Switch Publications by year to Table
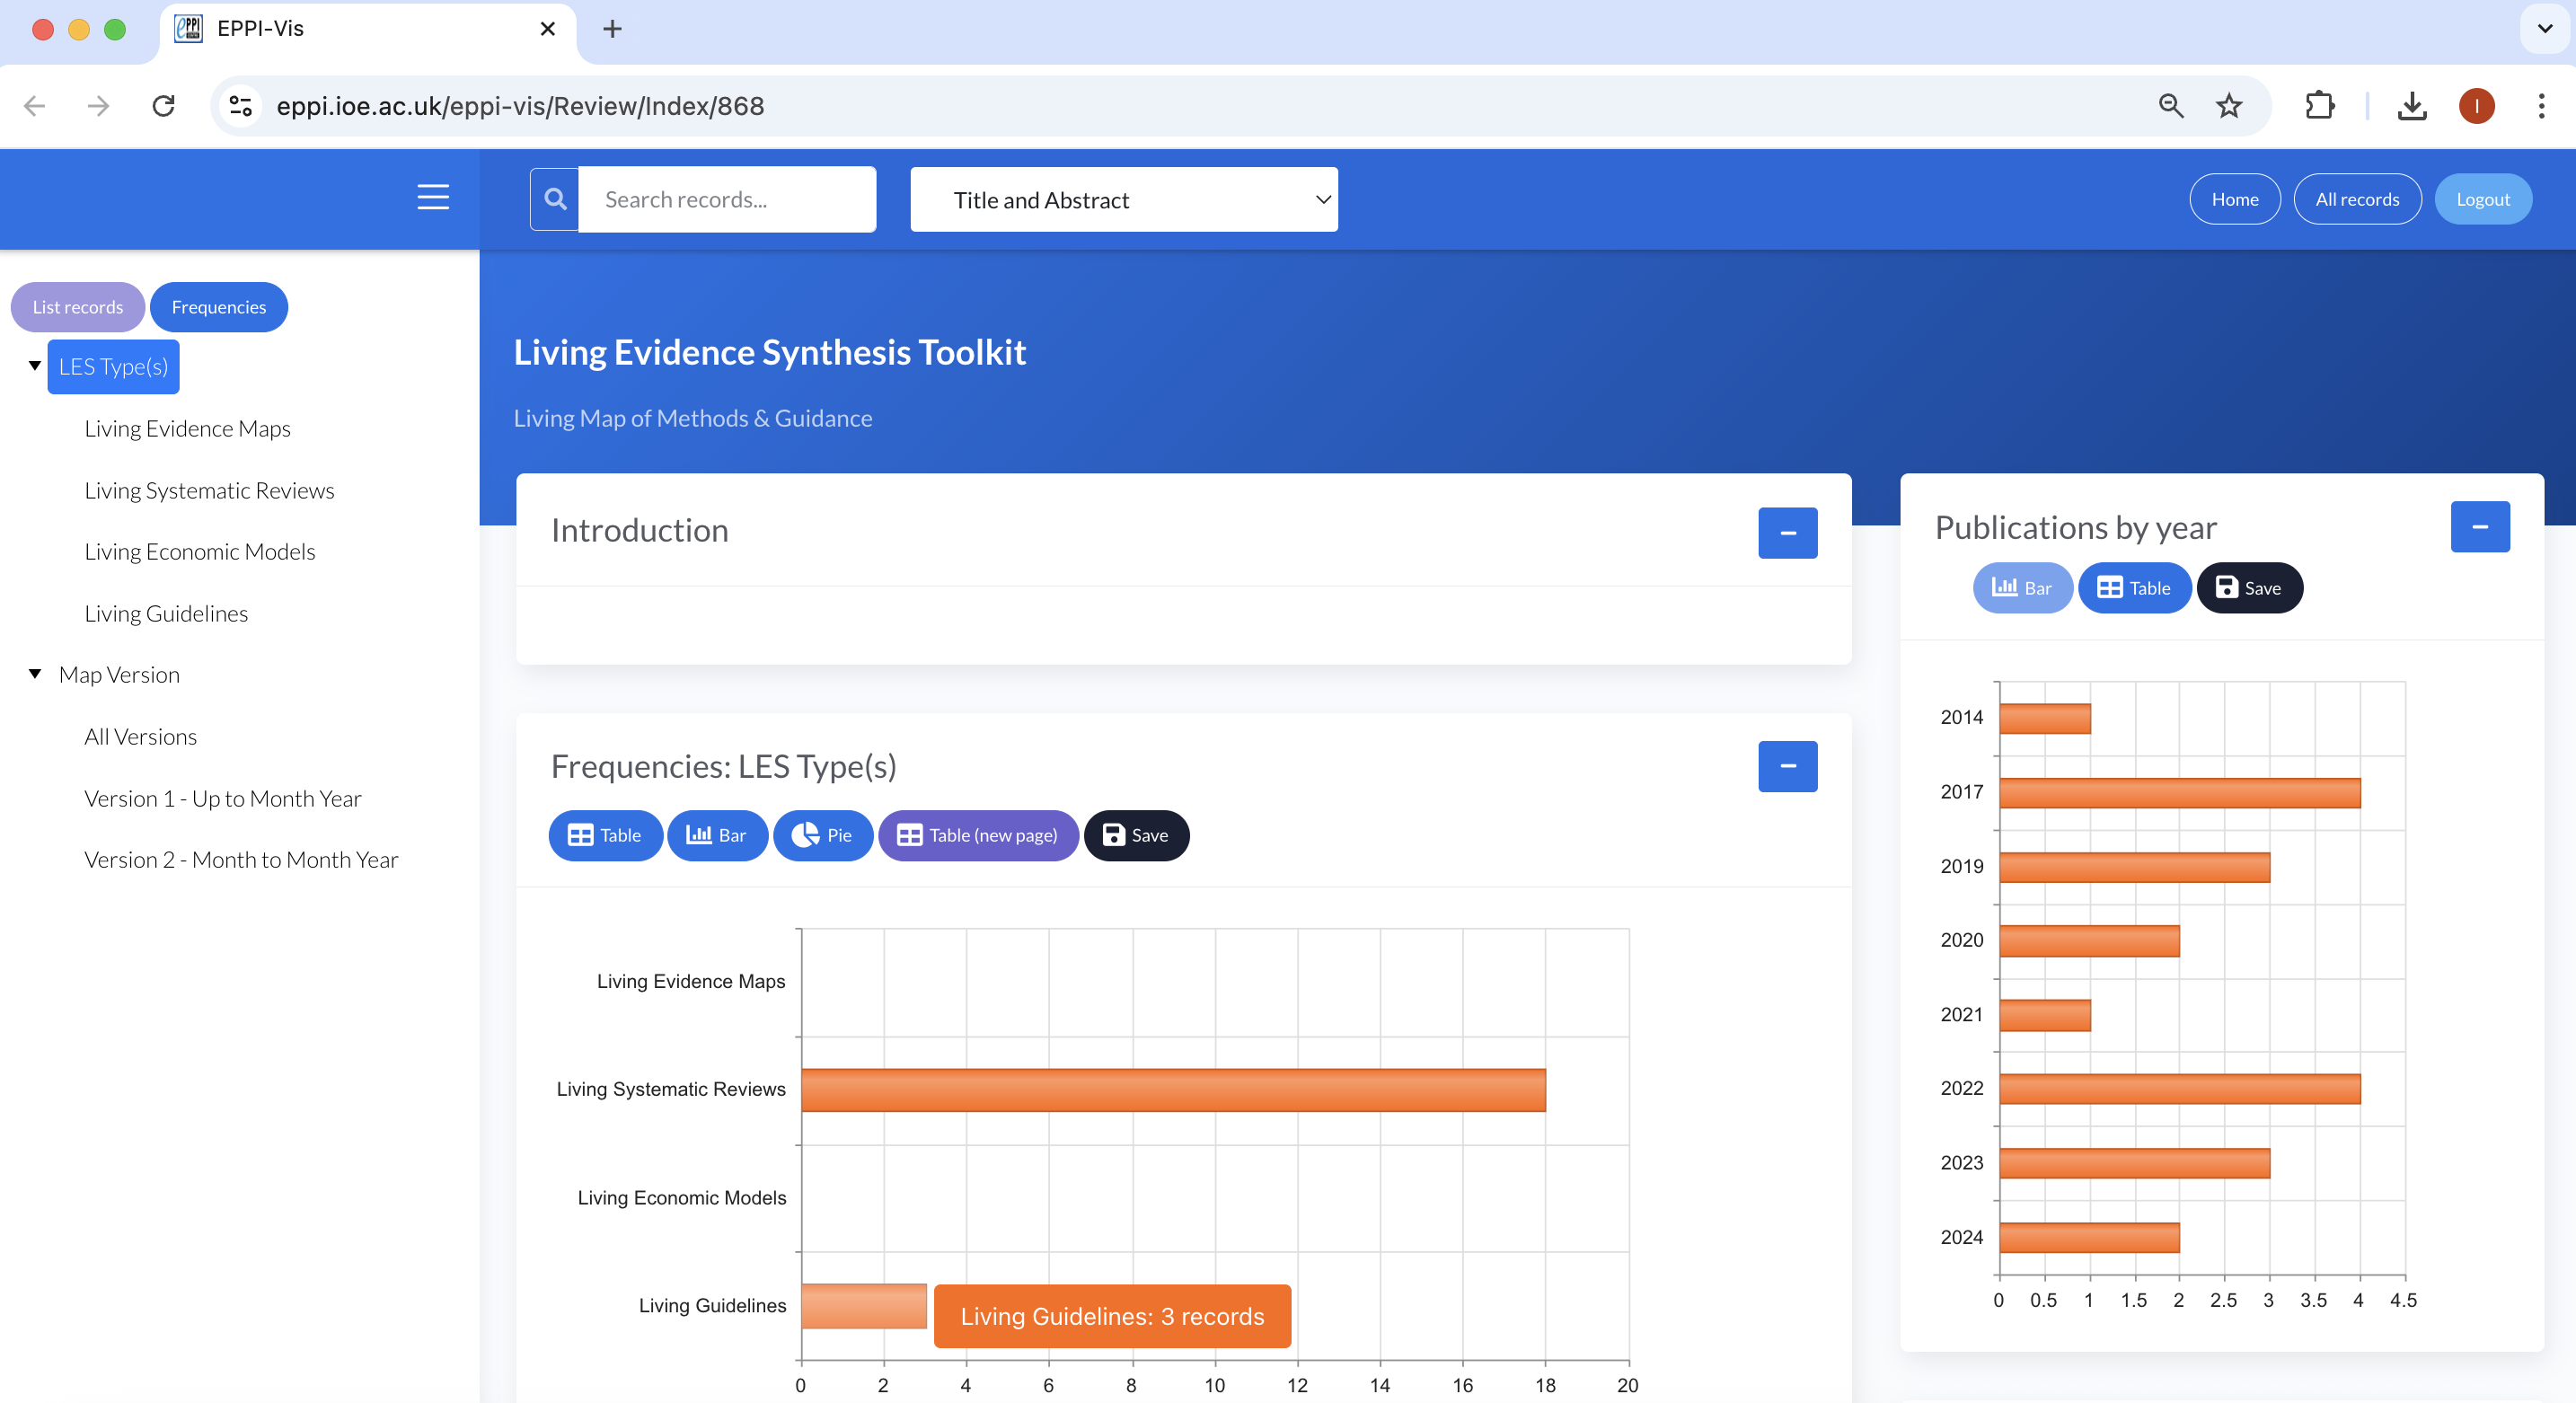 tap(2133, 588)
